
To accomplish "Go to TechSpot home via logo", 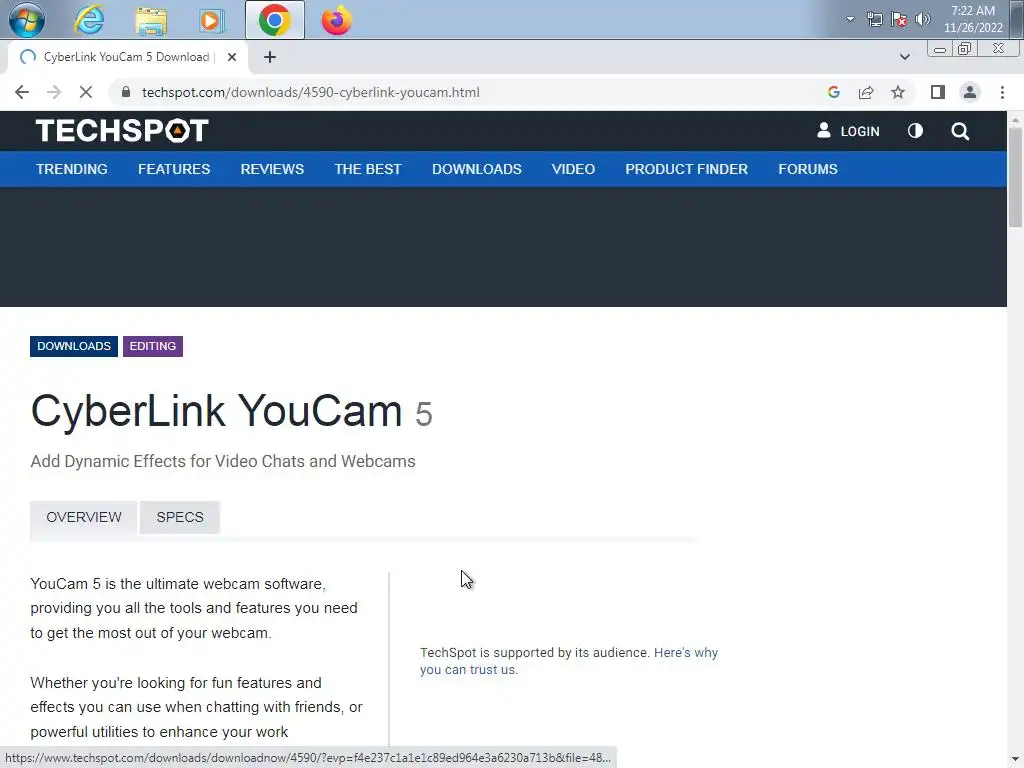I will coord(122,131).
